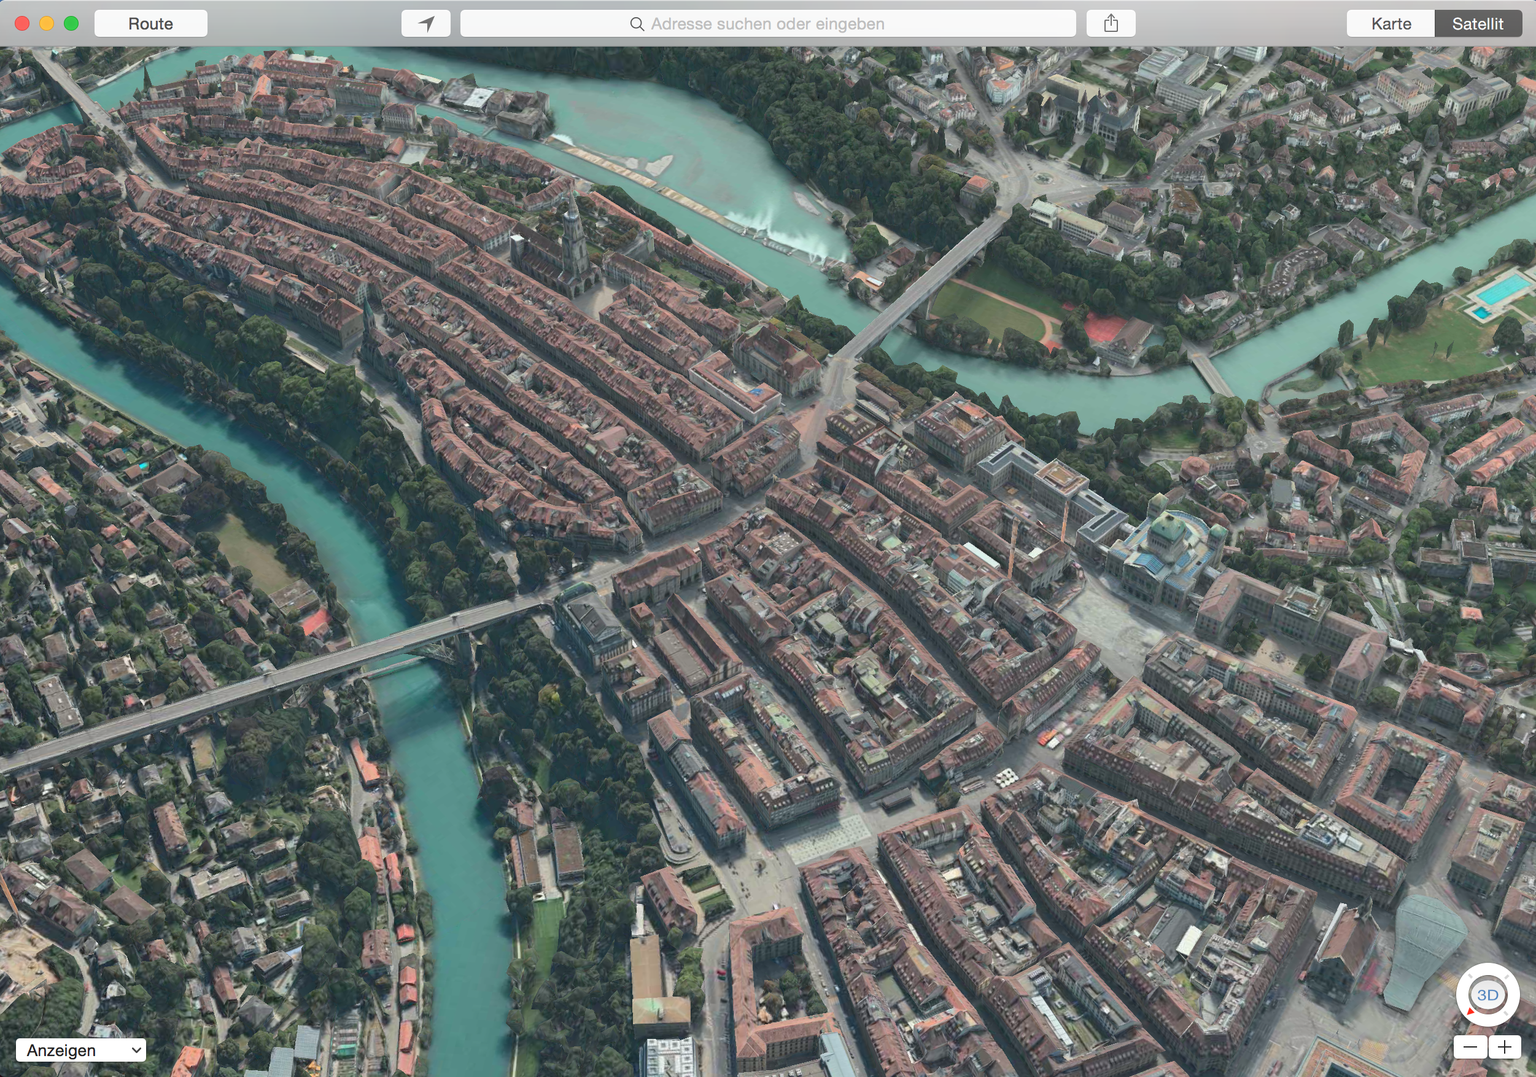Close the Maps window

[x=22, y=23]
